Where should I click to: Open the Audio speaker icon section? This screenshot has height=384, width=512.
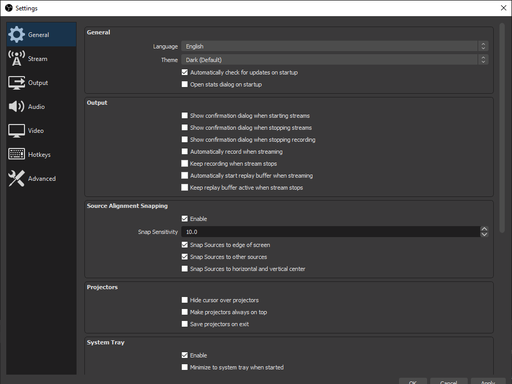[16, 106]
